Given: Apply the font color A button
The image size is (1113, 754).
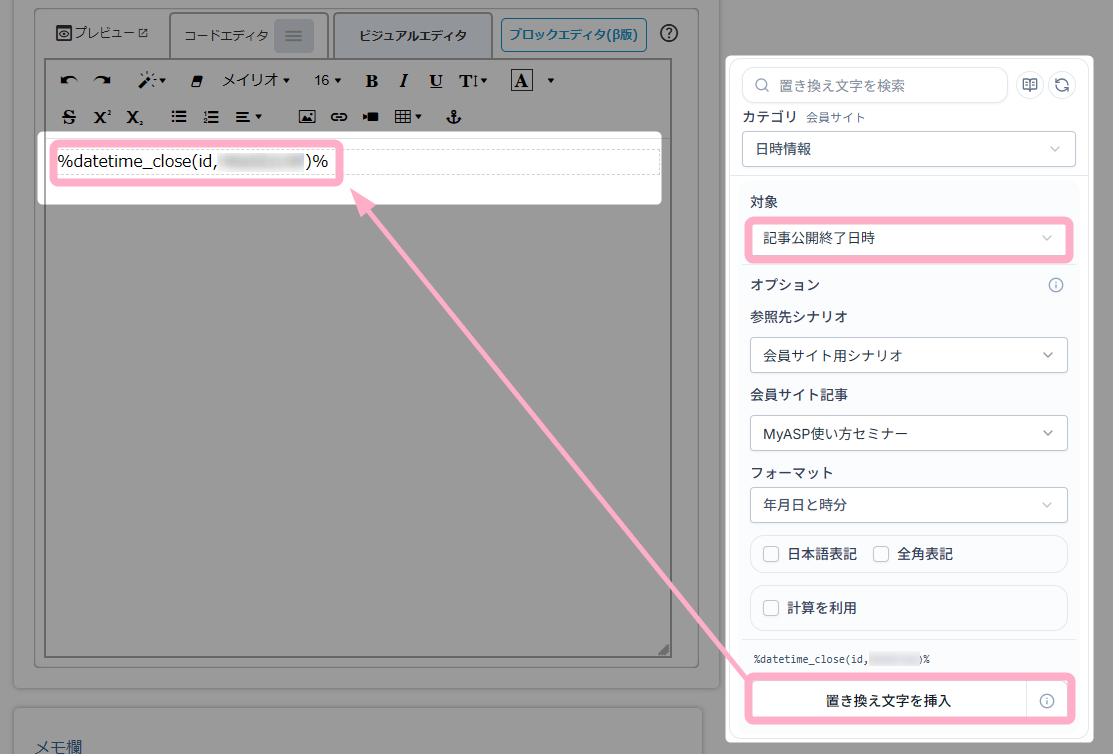Looking at the screenshot, I should pos(522,81).
